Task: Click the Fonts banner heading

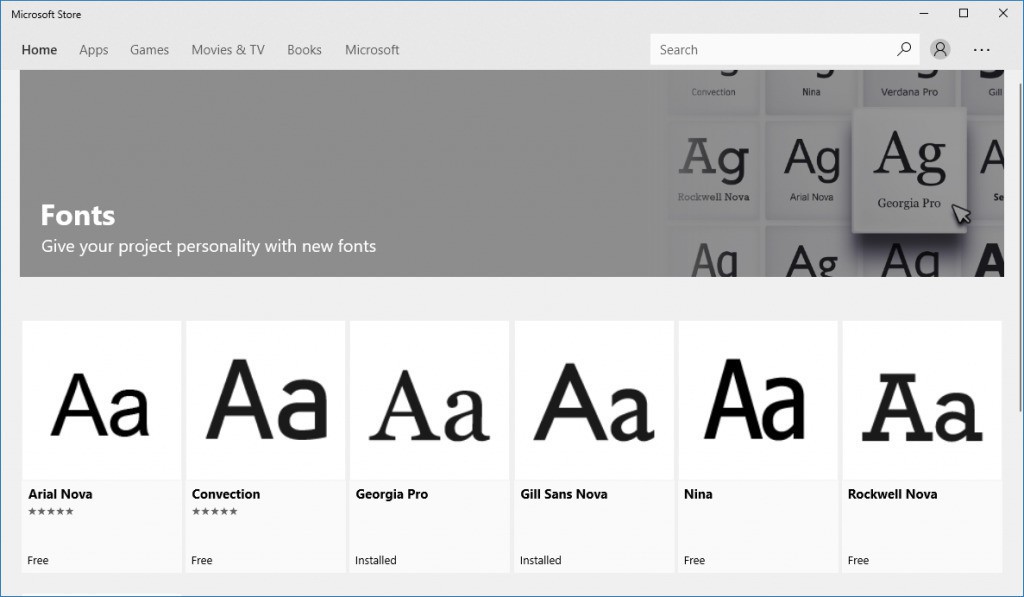Action: [x=78, y=215]
